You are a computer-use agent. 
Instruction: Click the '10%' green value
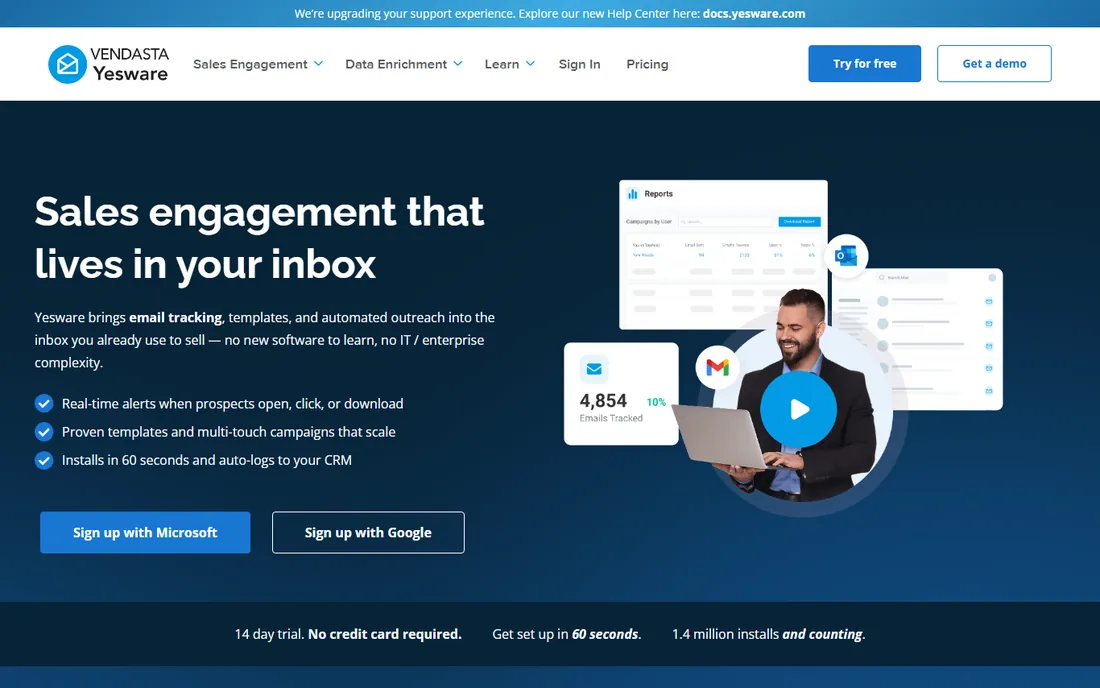click(x=656, y=402)
